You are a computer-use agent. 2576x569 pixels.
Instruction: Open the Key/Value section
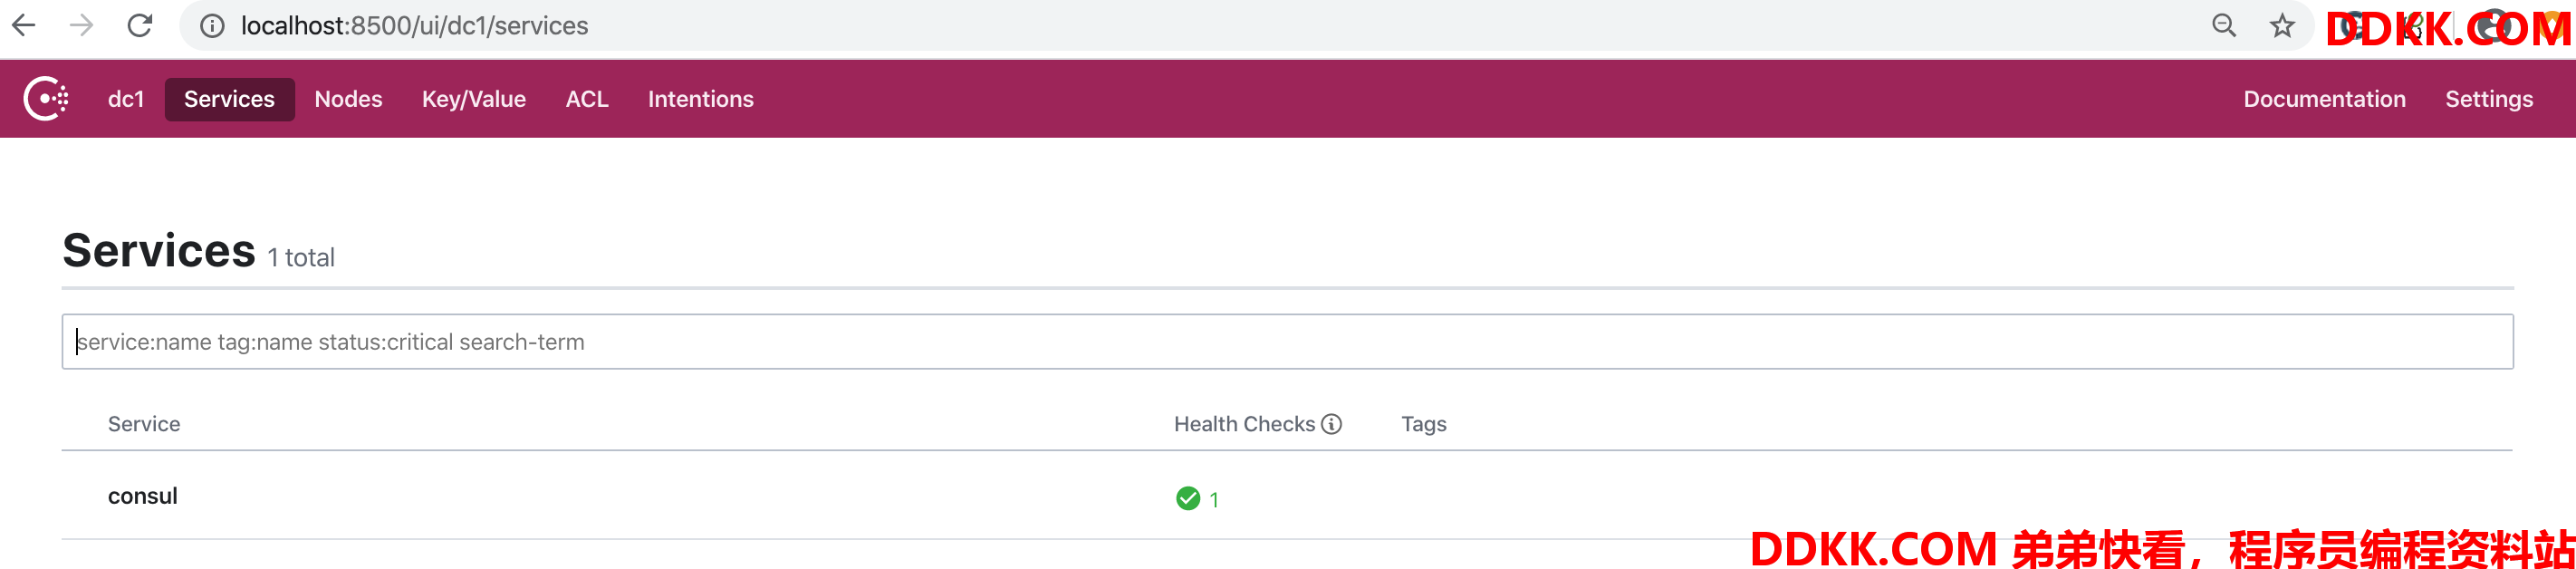(x=474, y=99)
